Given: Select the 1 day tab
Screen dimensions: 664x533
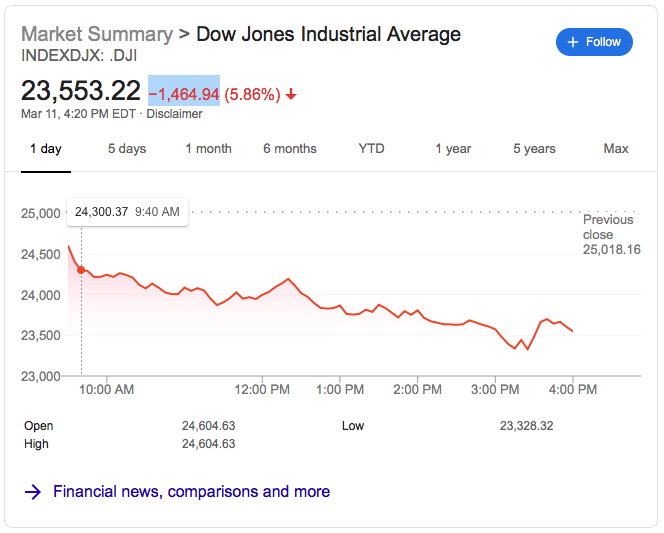Looking at the screenshot, I should [x=45, y=149].
